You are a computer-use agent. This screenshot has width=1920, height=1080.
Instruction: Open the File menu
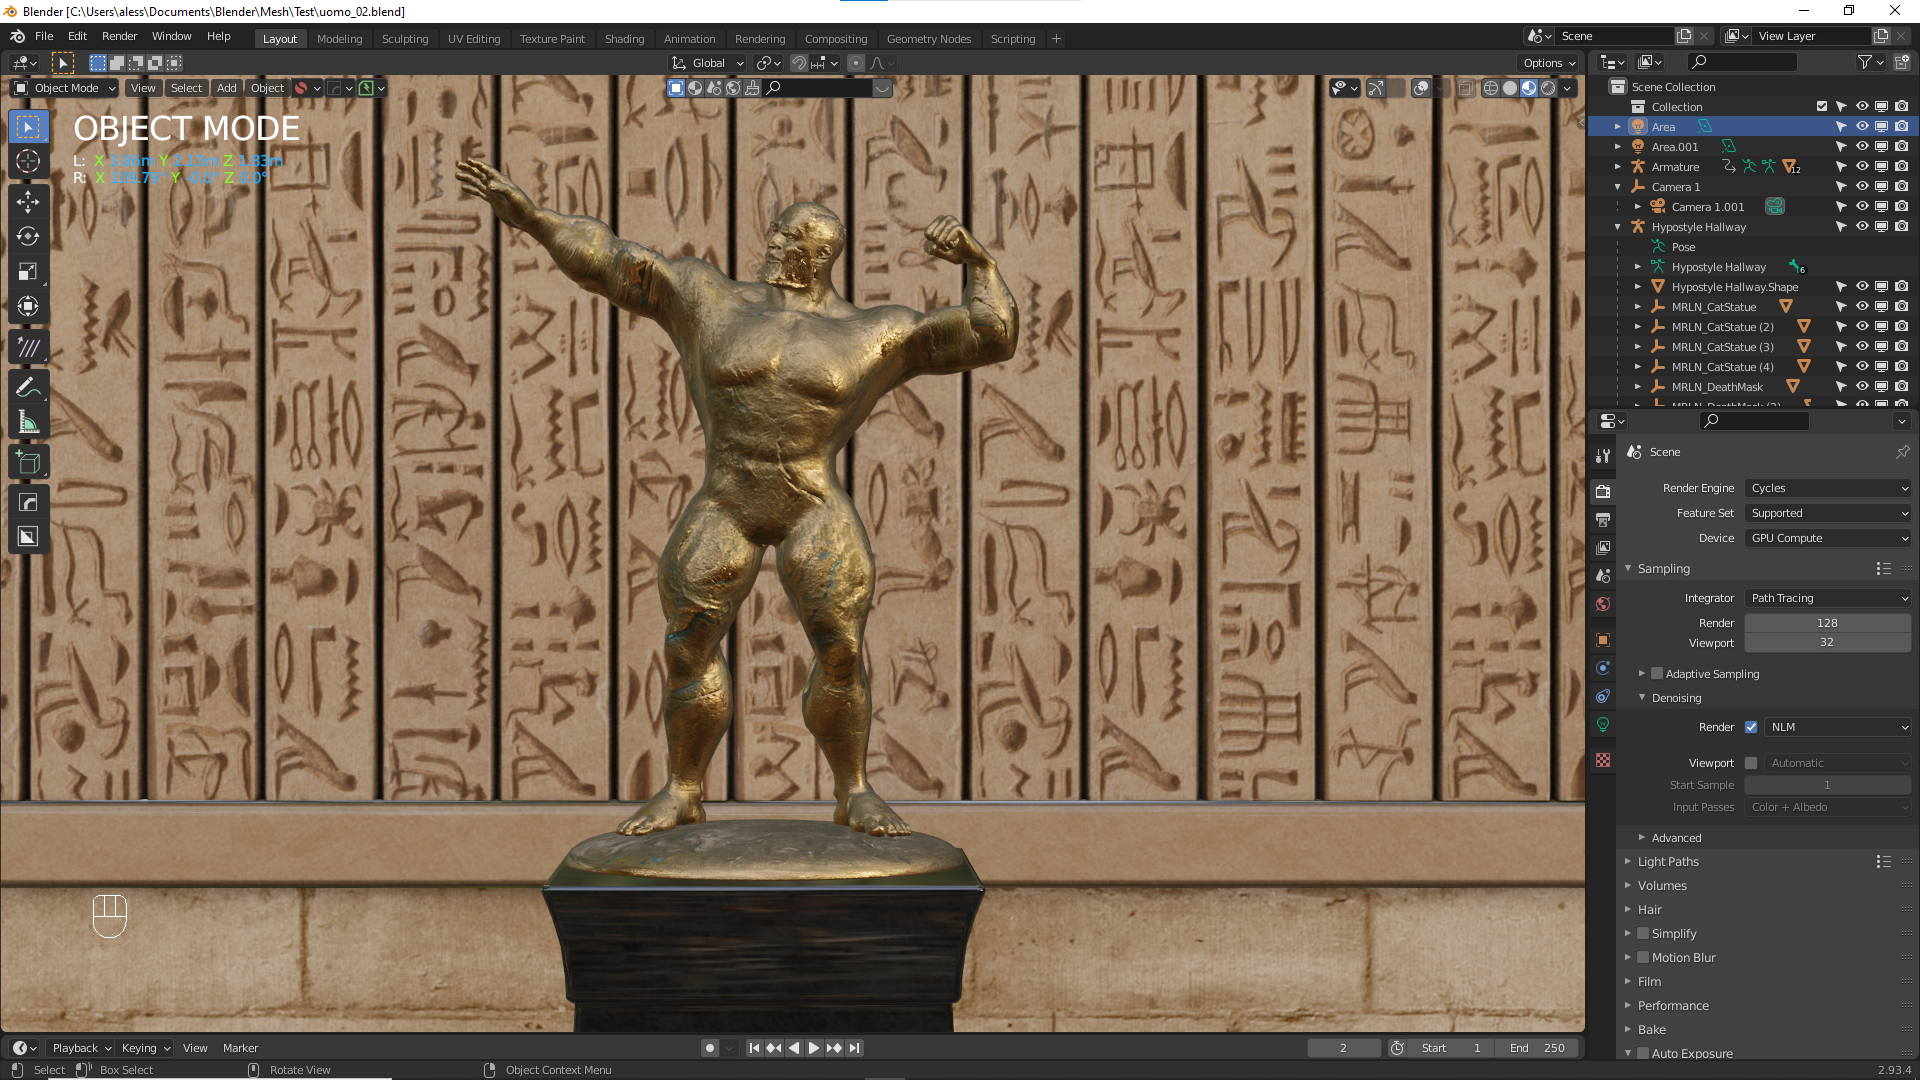tap(44, 36)
